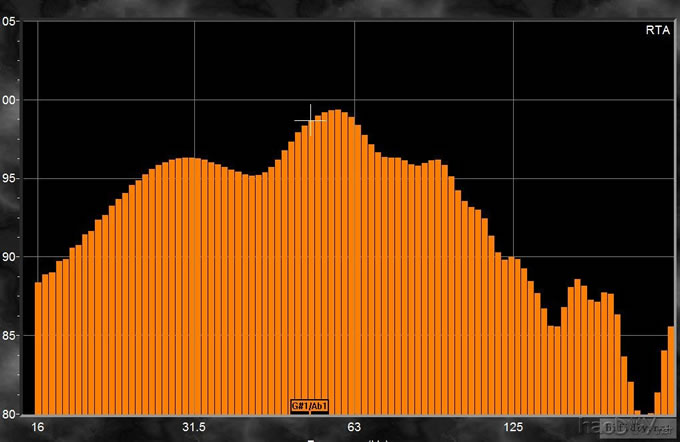Click the 100 dB level axis label
680x442 pixels.
pos(9,100)
